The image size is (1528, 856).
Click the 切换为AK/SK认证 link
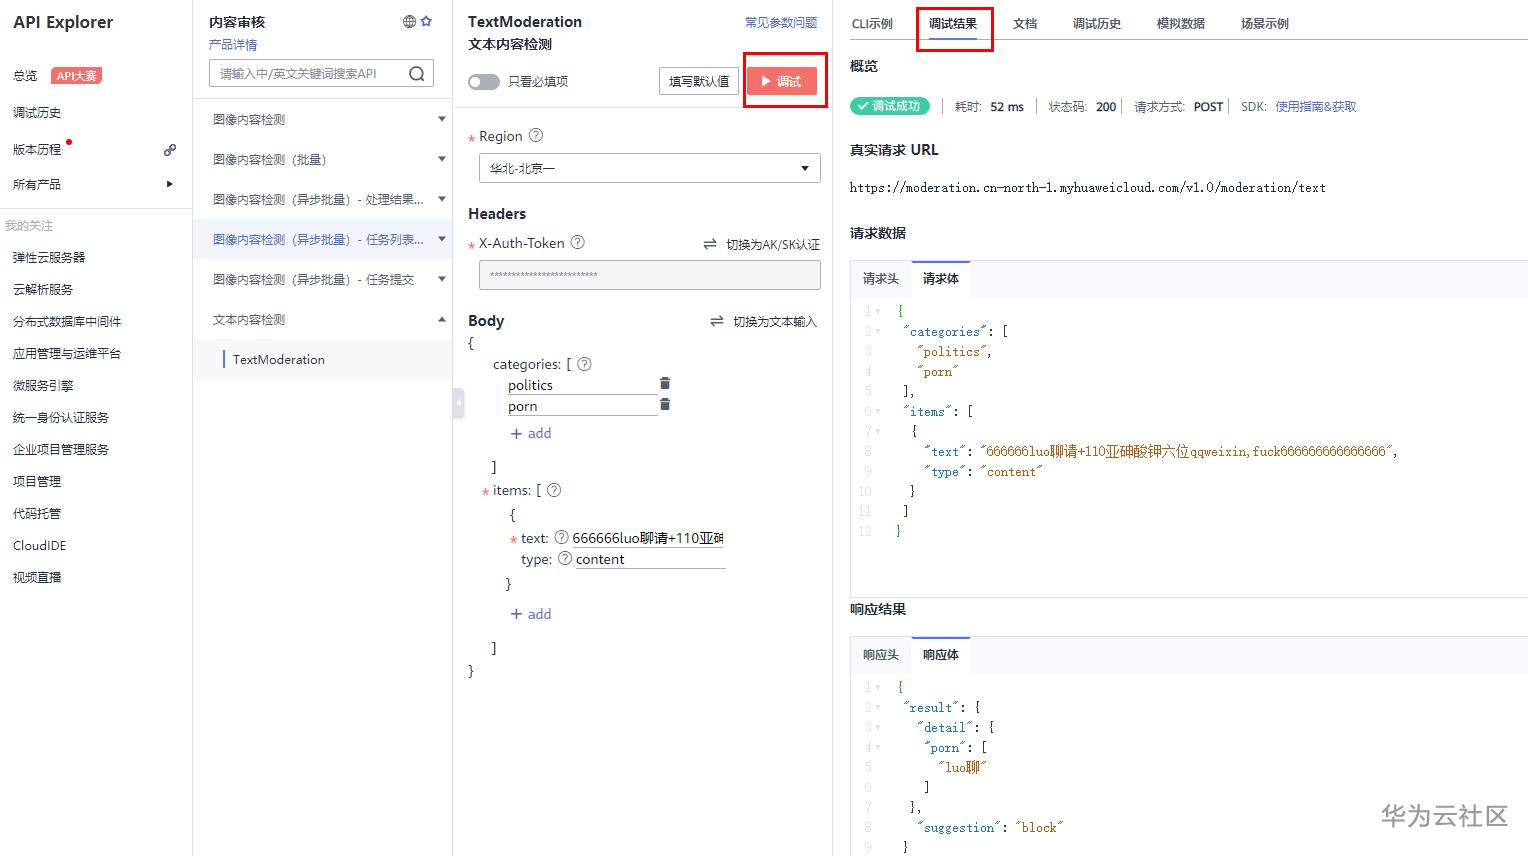point(773,244)
